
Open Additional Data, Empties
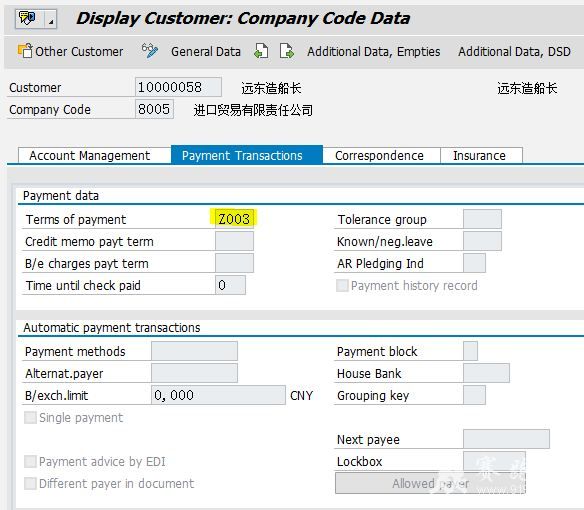click(374, 51)
